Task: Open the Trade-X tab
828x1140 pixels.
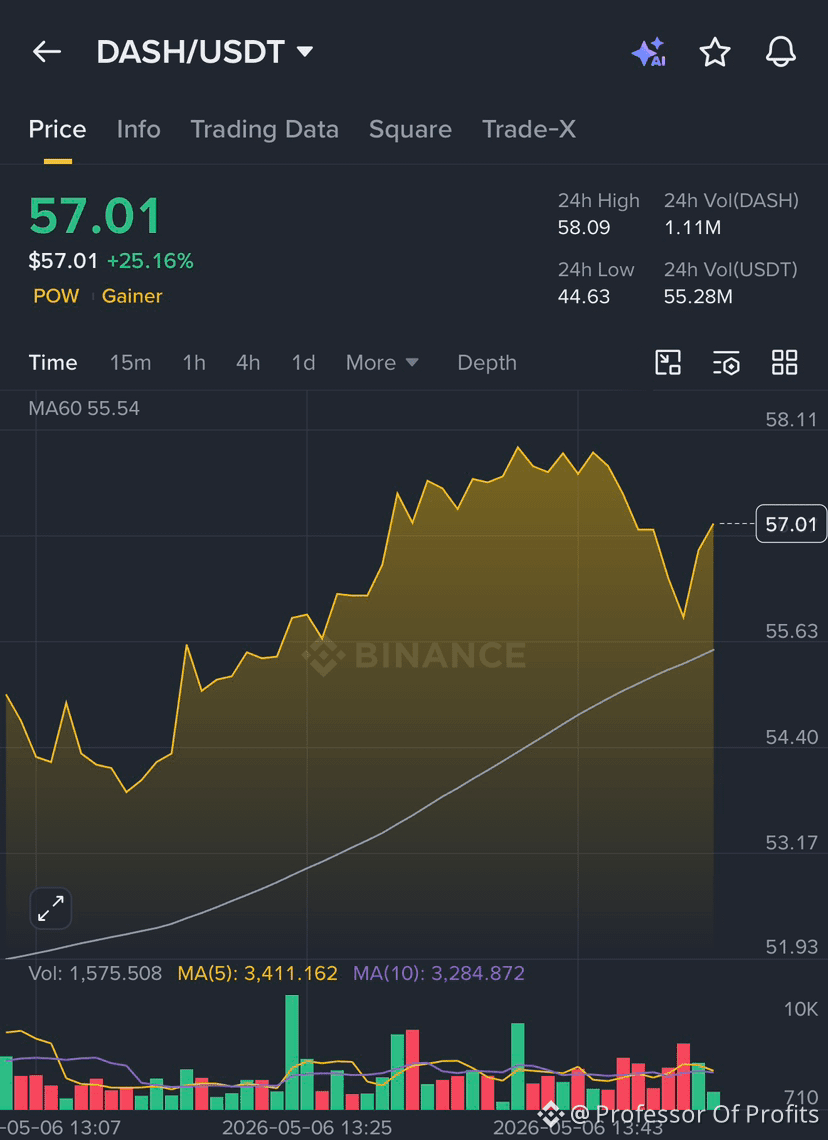Action: point(528,129)
